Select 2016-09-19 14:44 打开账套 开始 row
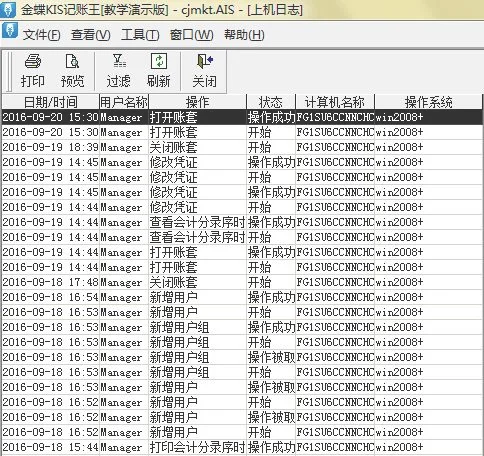Screen dimensions: 484x456 pos(242,267)
